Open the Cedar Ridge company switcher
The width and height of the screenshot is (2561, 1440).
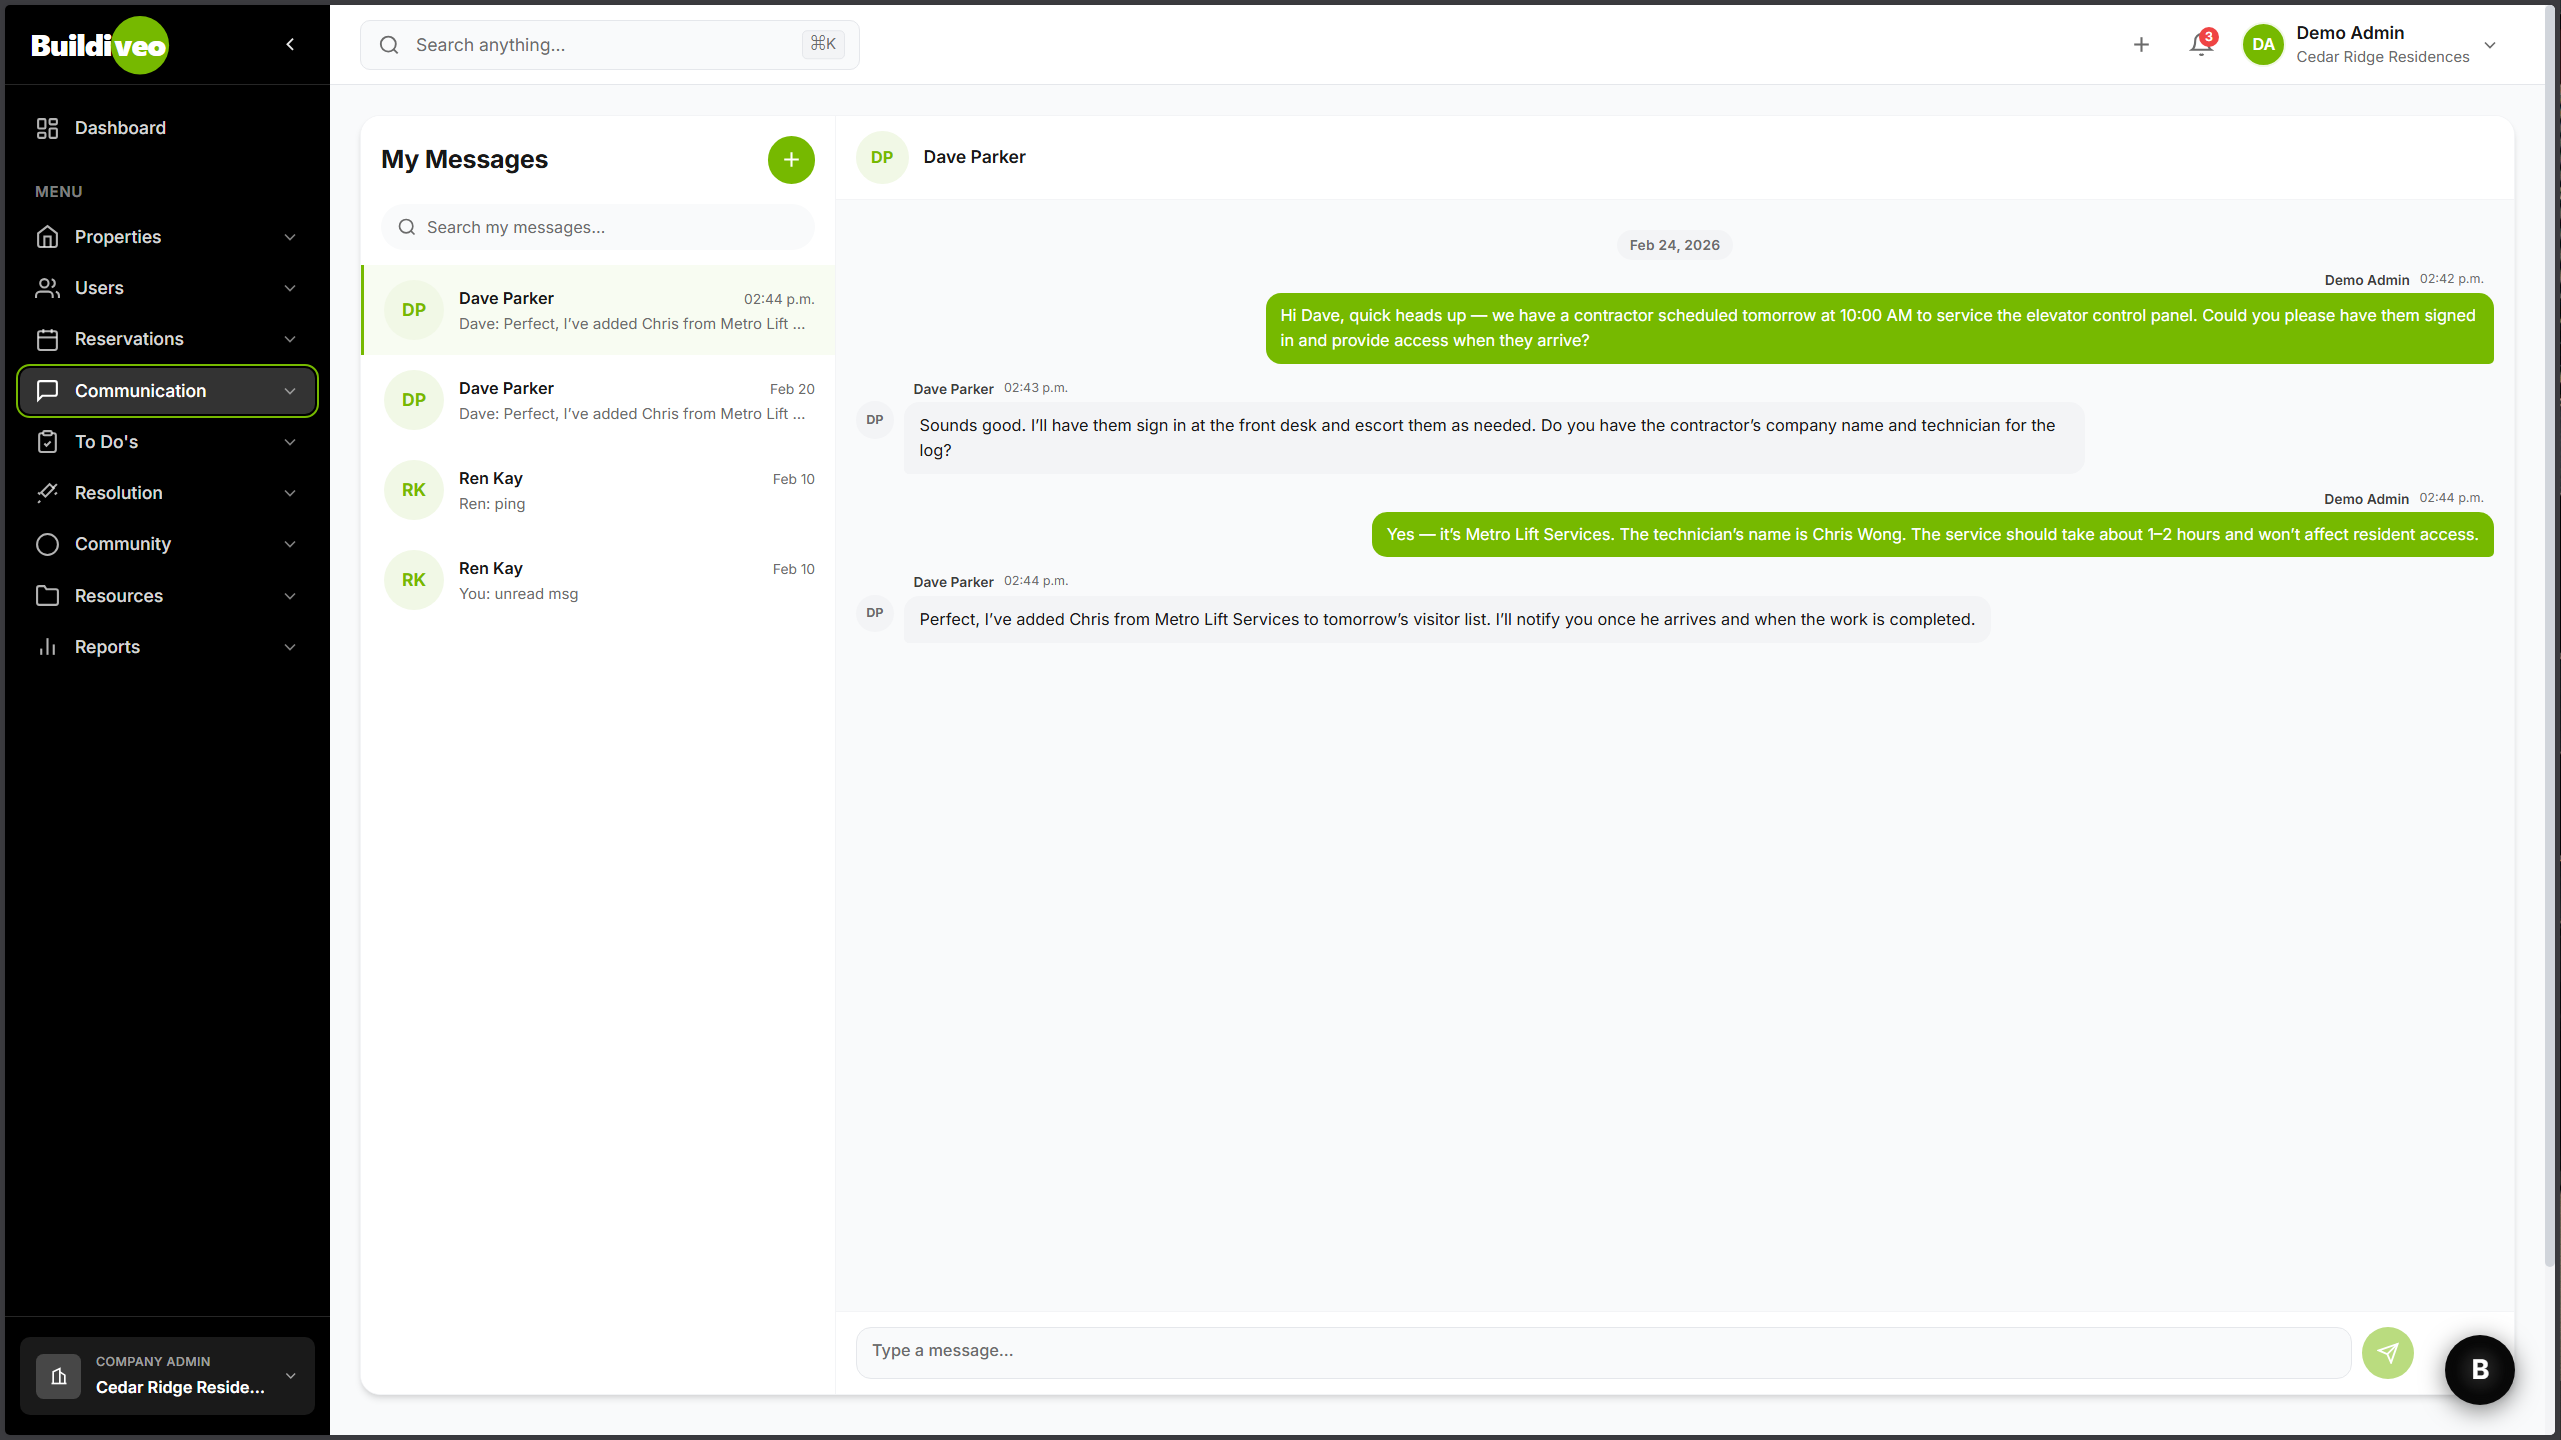pyautogui.click(x=167, y=1376)
